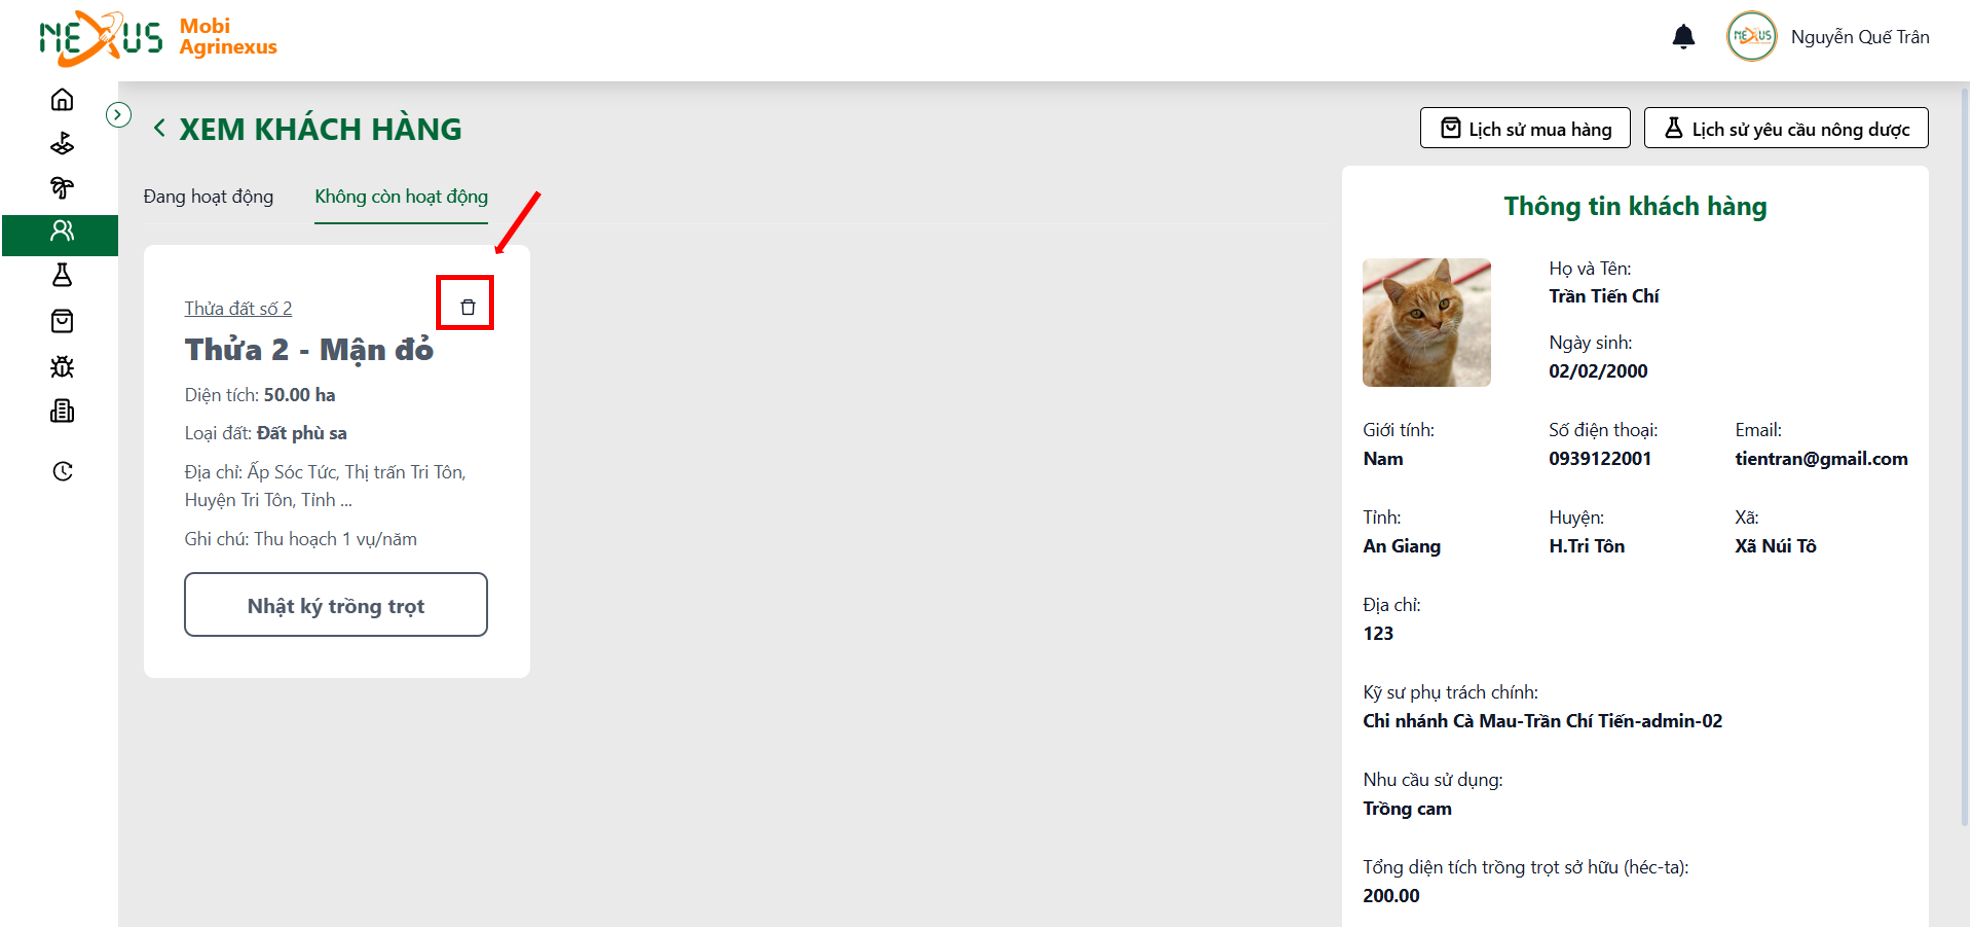Expand the sidebar with chevron toggle

118,115
